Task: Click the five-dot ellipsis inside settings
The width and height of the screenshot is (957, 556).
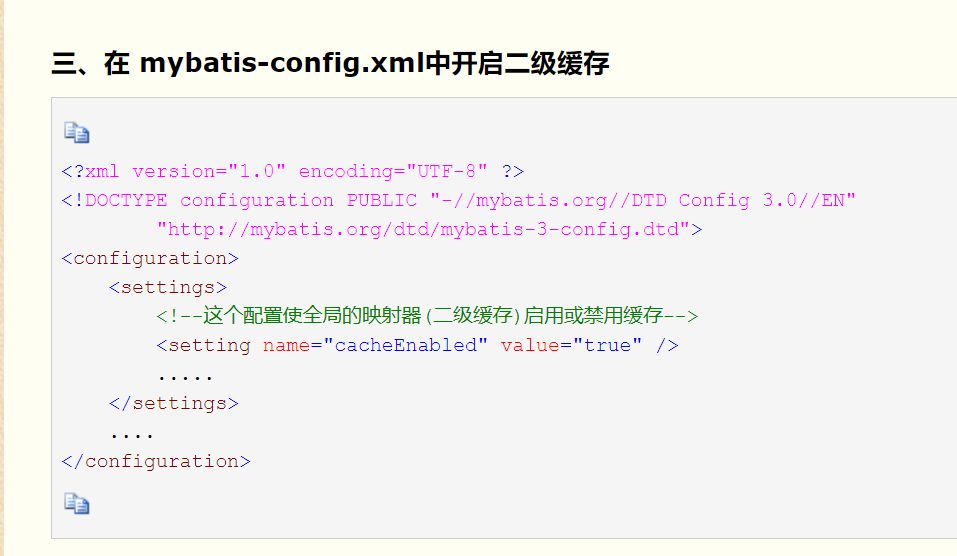Action: point(185,378)
